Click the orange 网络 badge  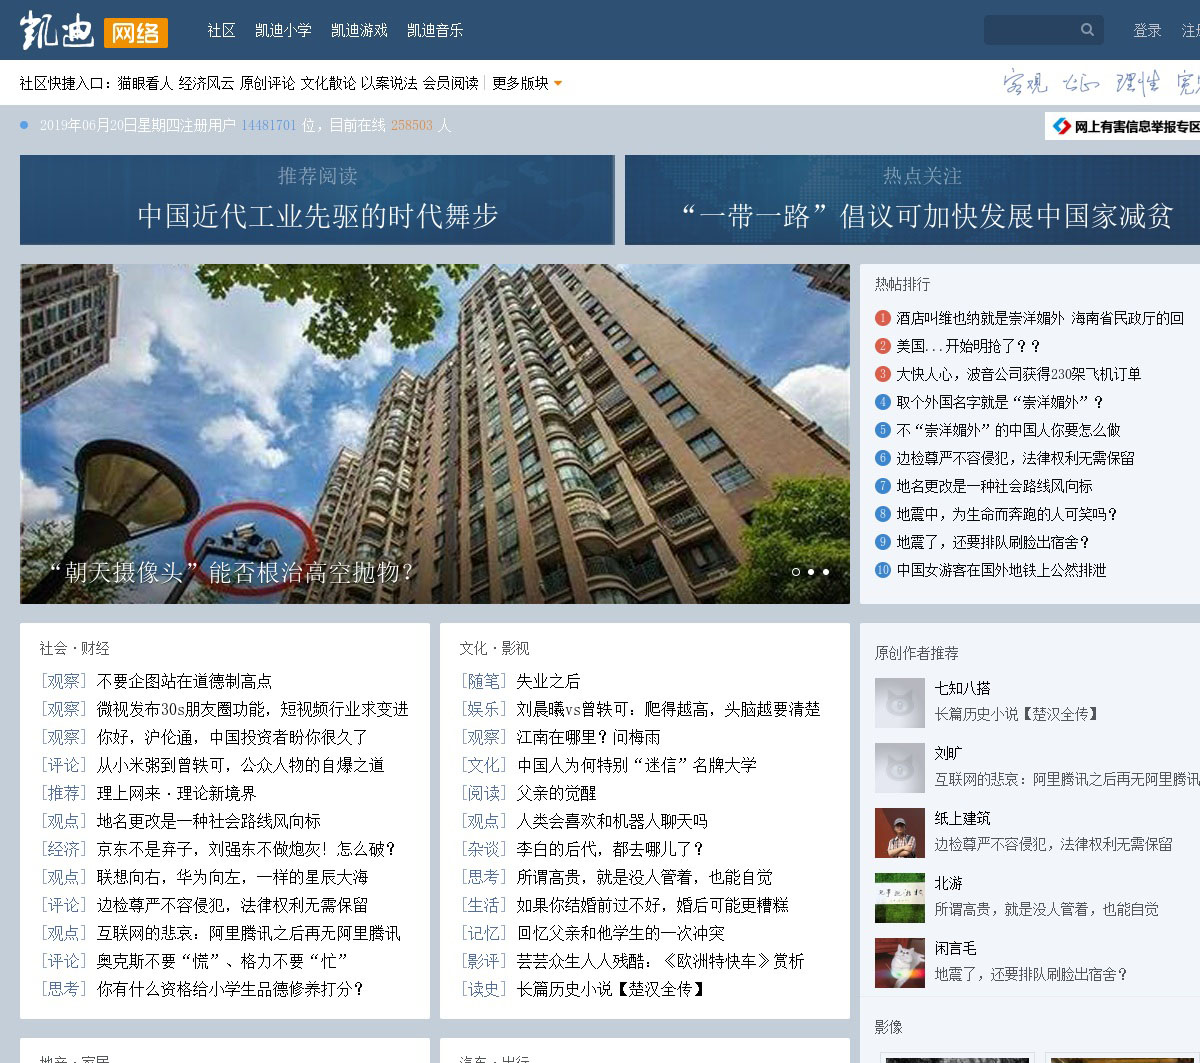pyautogui.click(x=136, y=33)
